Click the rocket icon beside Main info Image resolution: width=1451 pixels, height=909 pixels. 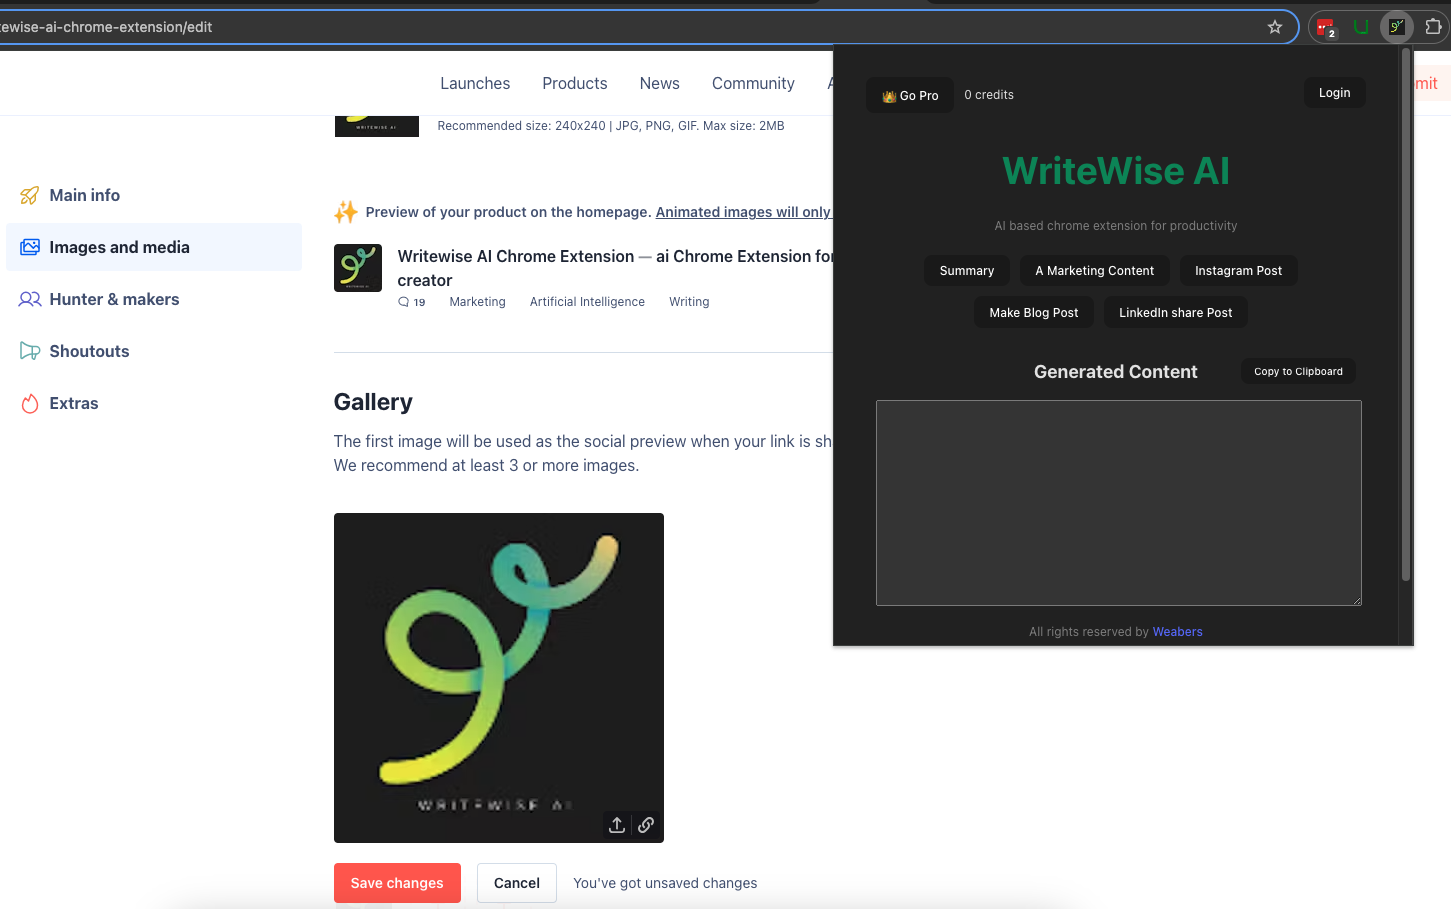click(x=30, y=195)
